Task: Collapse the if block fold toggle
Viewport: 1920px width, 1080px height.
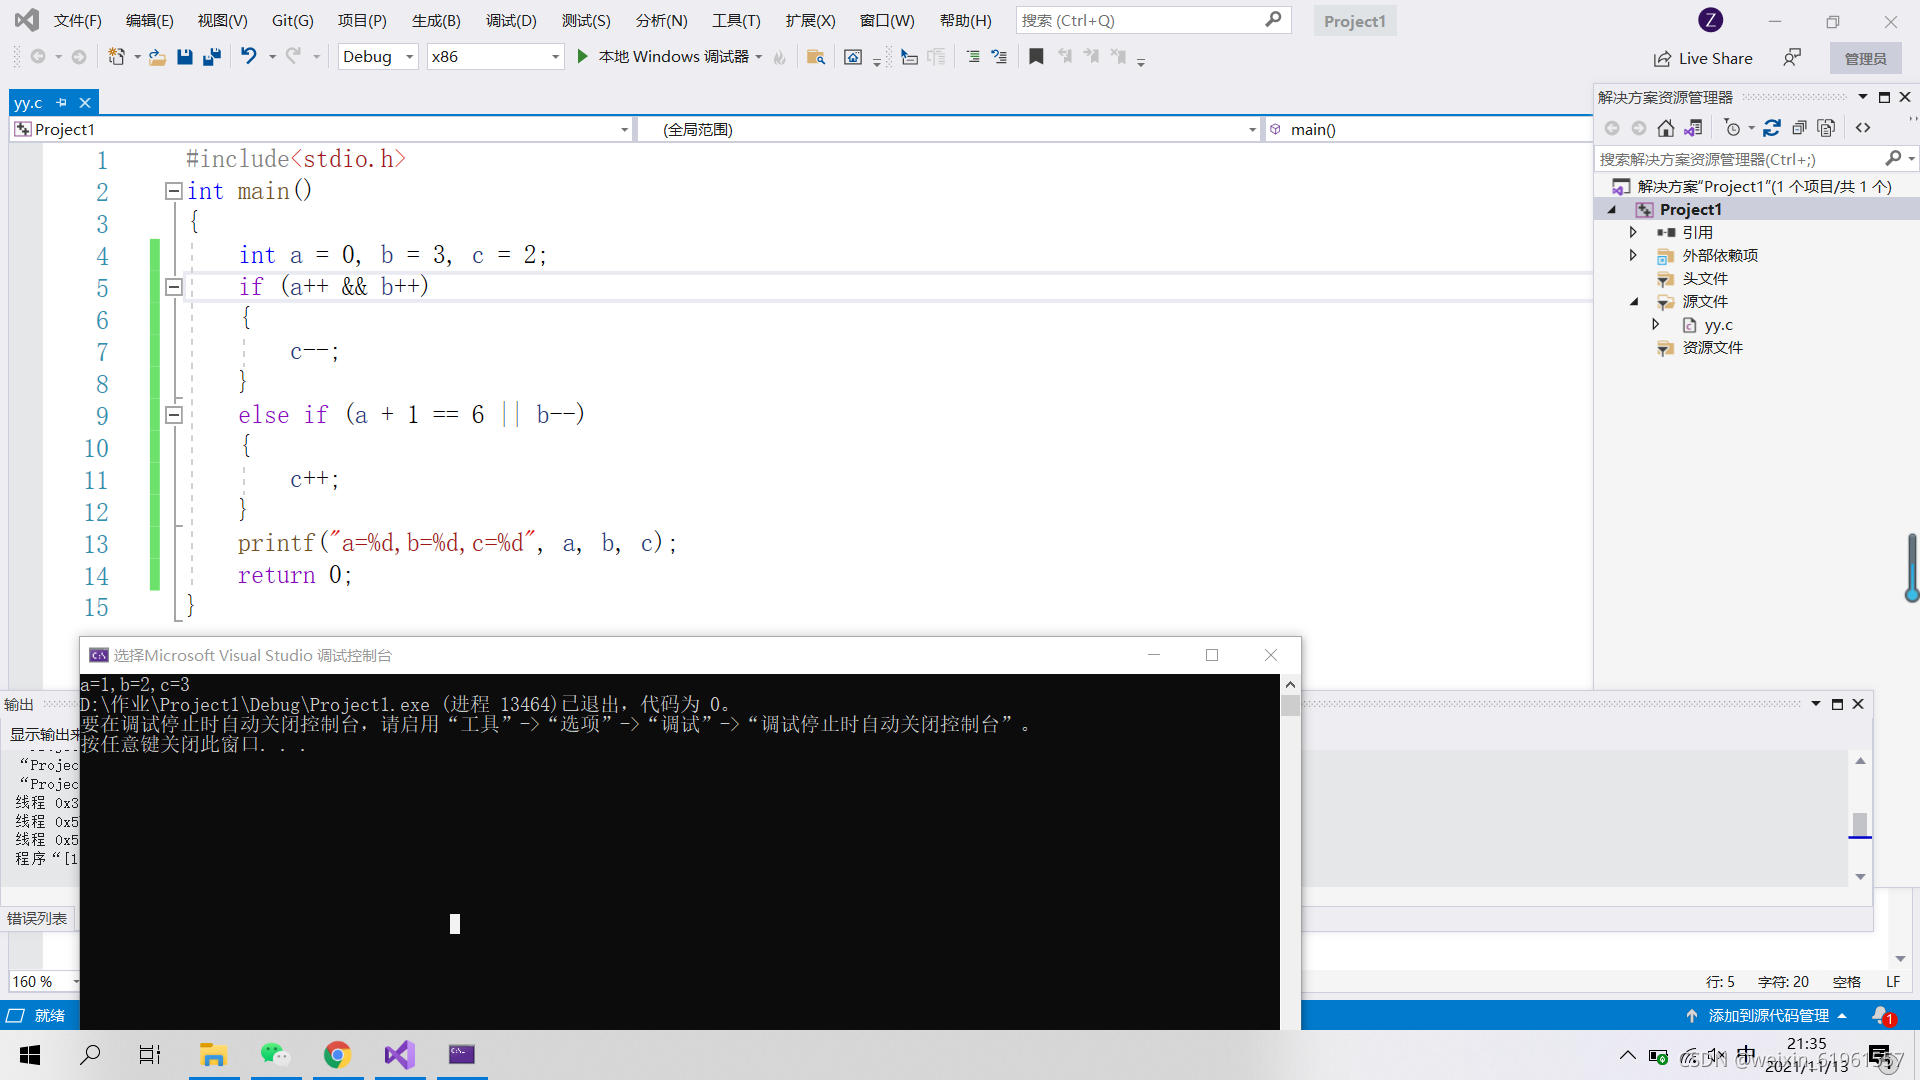Action: tap(173, 287)
